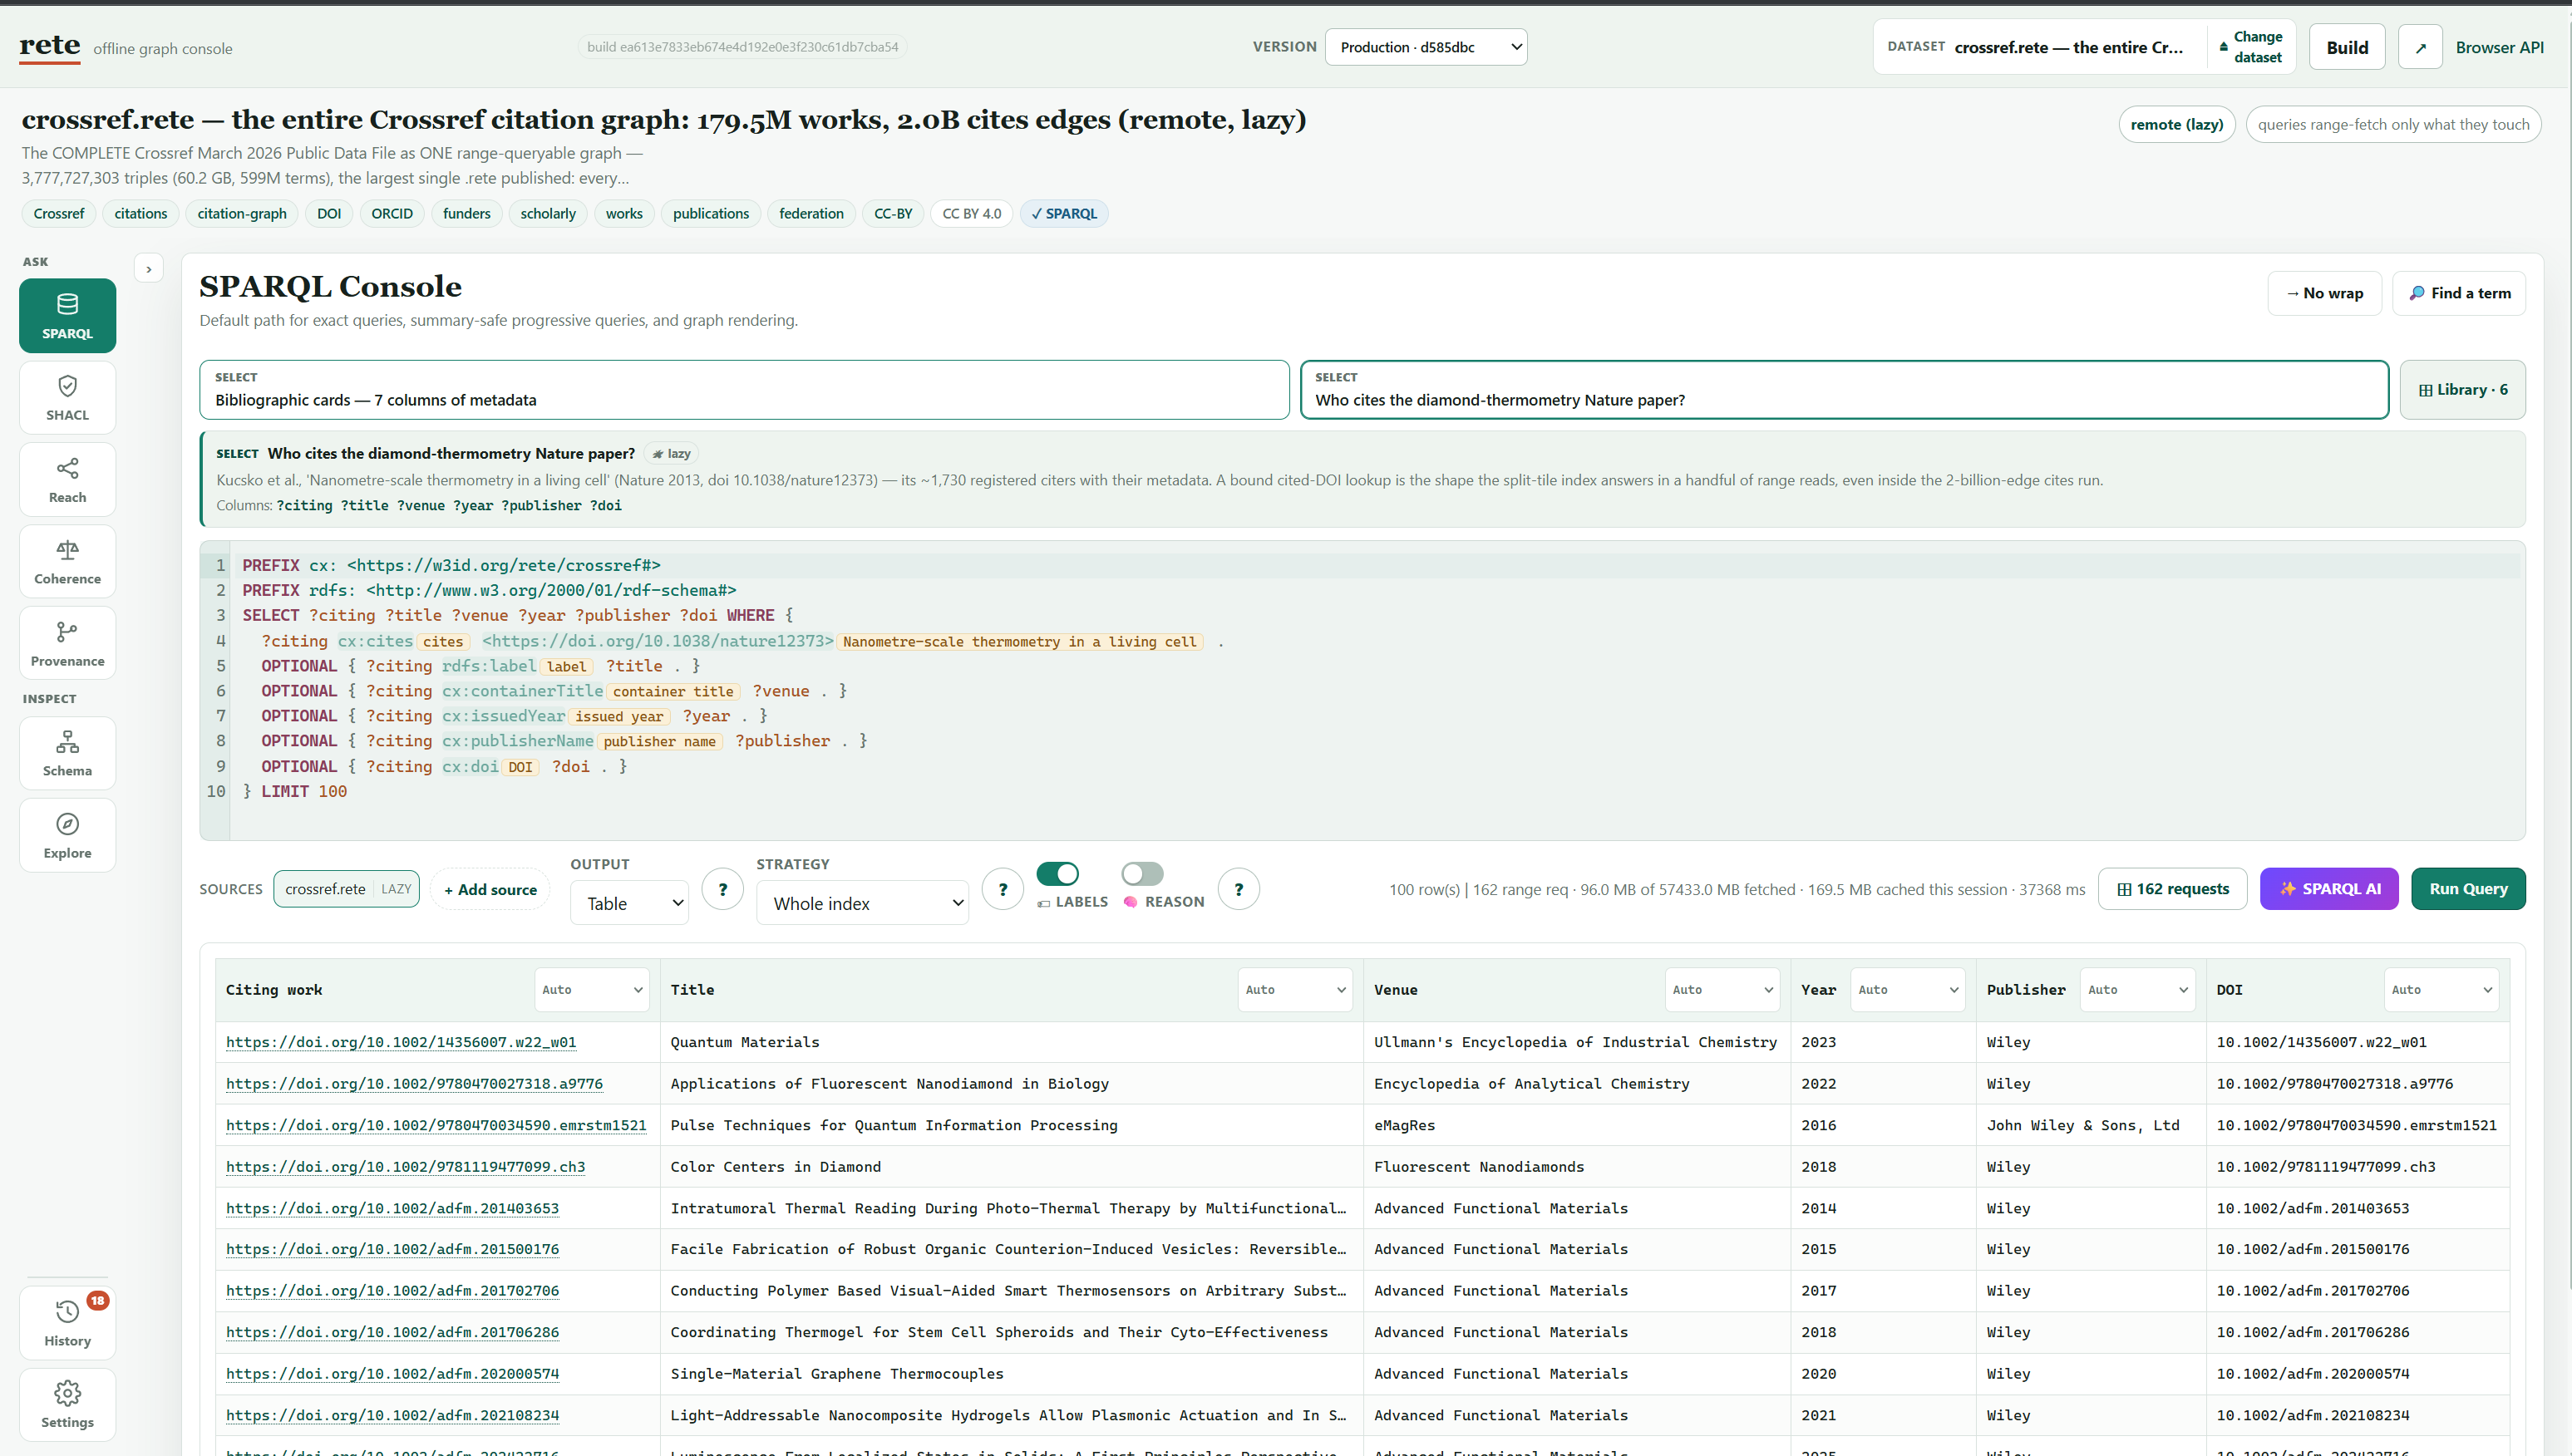The width and height of the screenshot is (2572, 1456).
Task: Click the scholarly tag chip
Action: pyautogui.click(x=548, y=214)
